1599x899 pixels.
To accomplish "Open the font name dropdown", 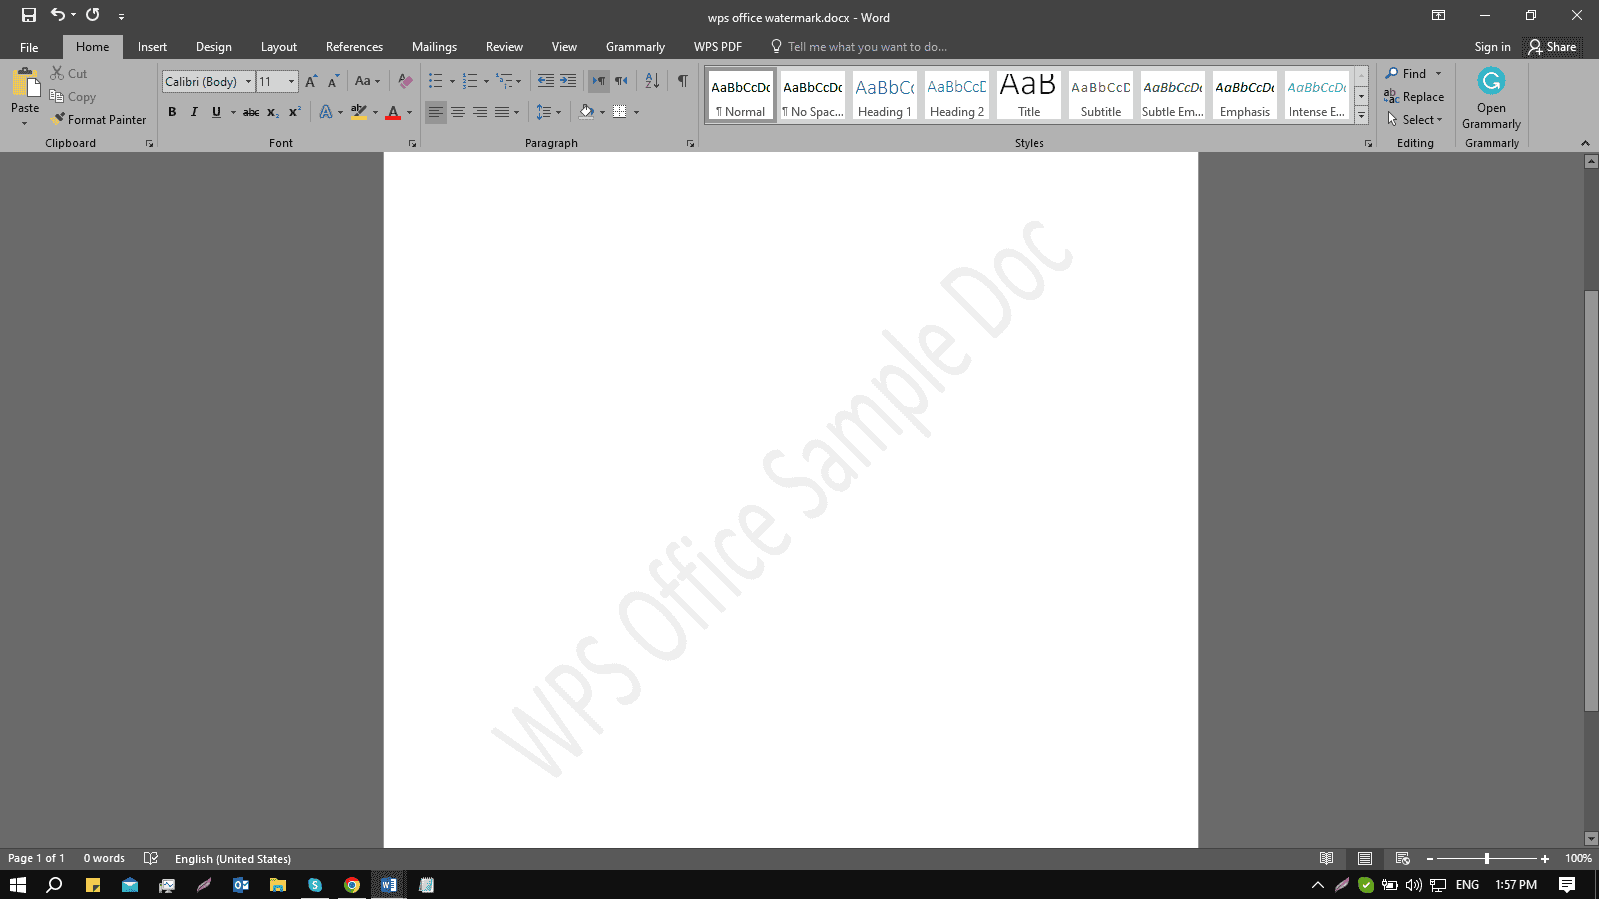I will [x=249, y=82].
